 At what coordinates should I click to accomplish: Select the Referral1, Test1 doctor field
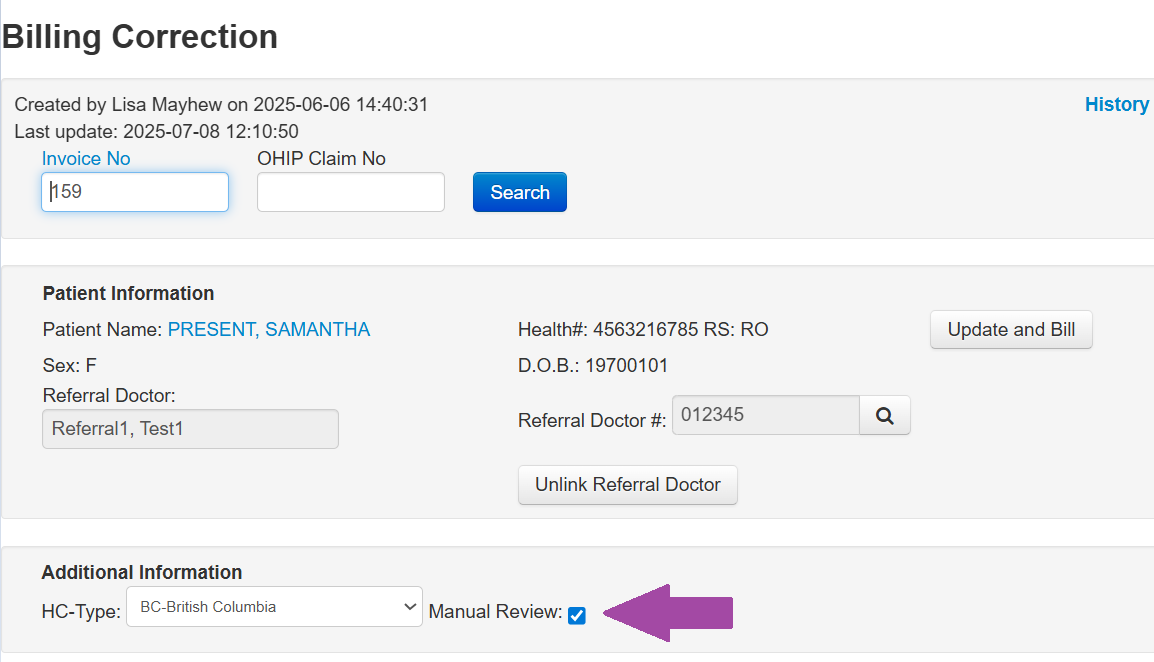pos(189,428)
